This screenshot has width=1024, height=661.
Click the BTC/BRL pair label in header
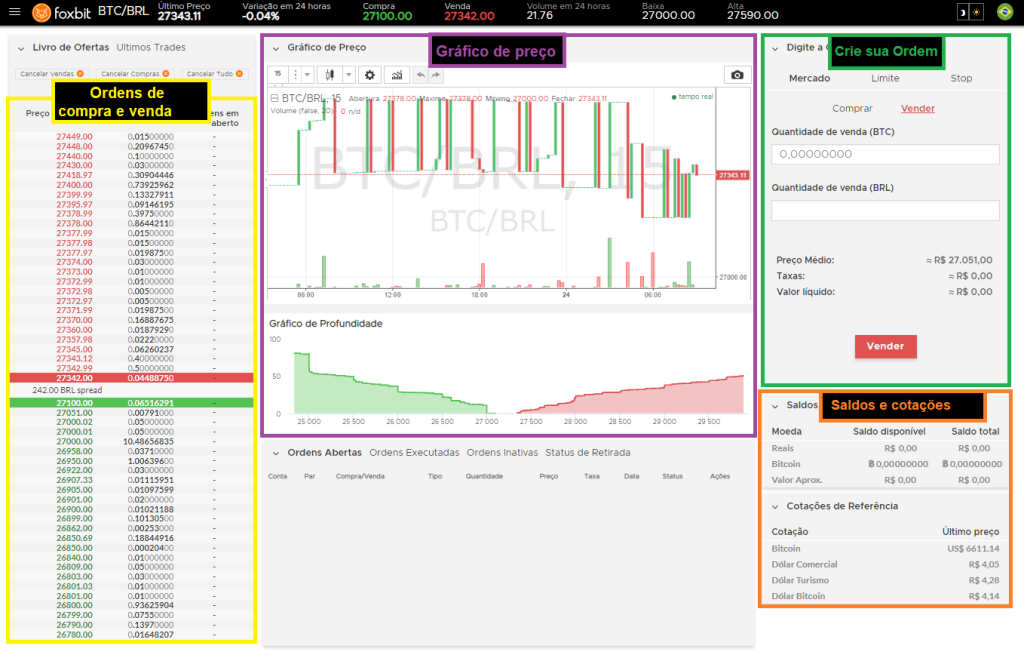coord(123,11)
